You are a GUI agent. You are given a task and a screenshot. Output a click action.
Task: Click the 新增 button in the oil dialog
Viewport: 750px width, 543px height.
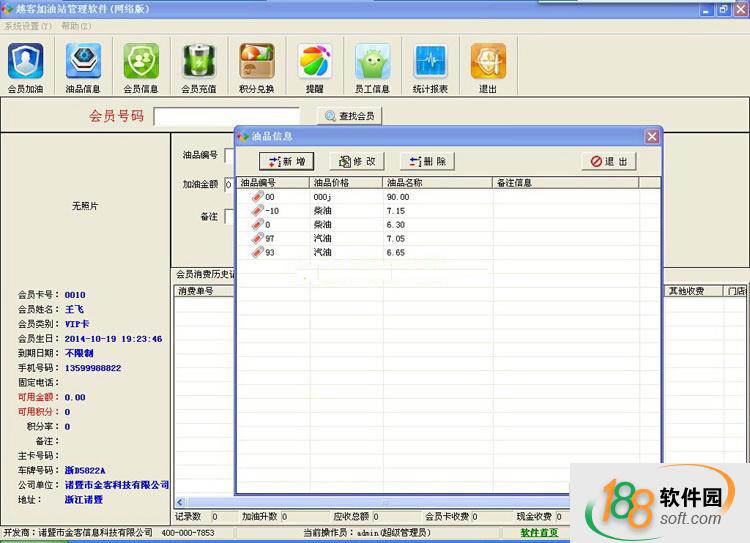click(x=287, y=162)
